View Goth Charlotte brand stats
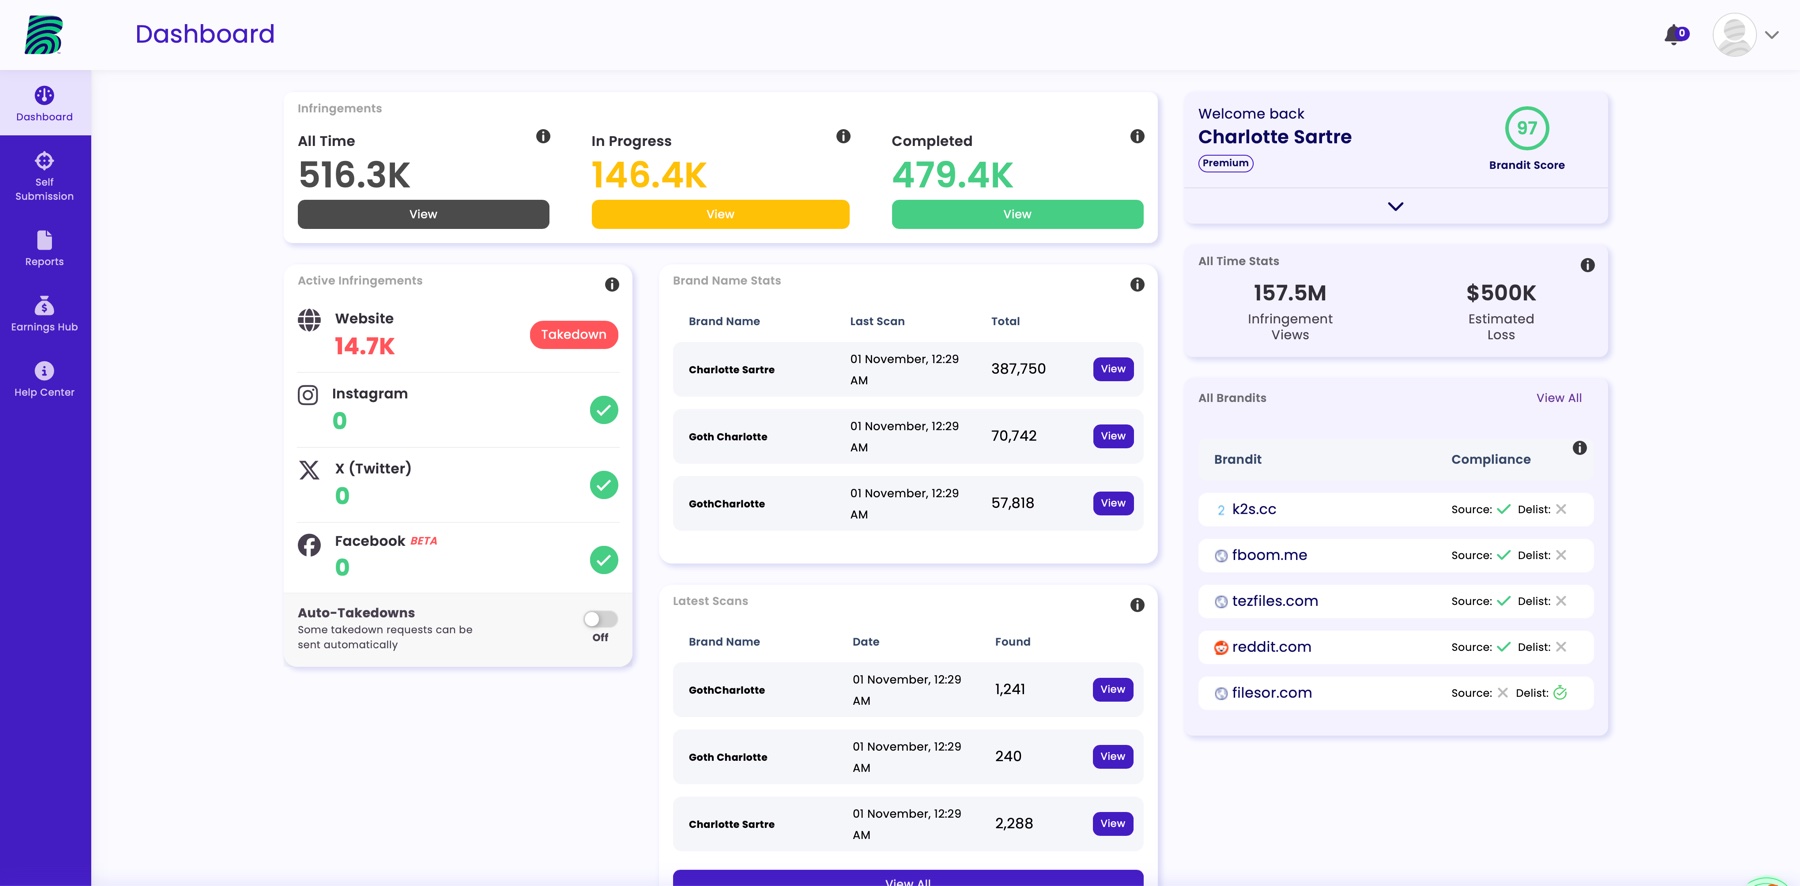1800x886 pixels. [1113, 436]
